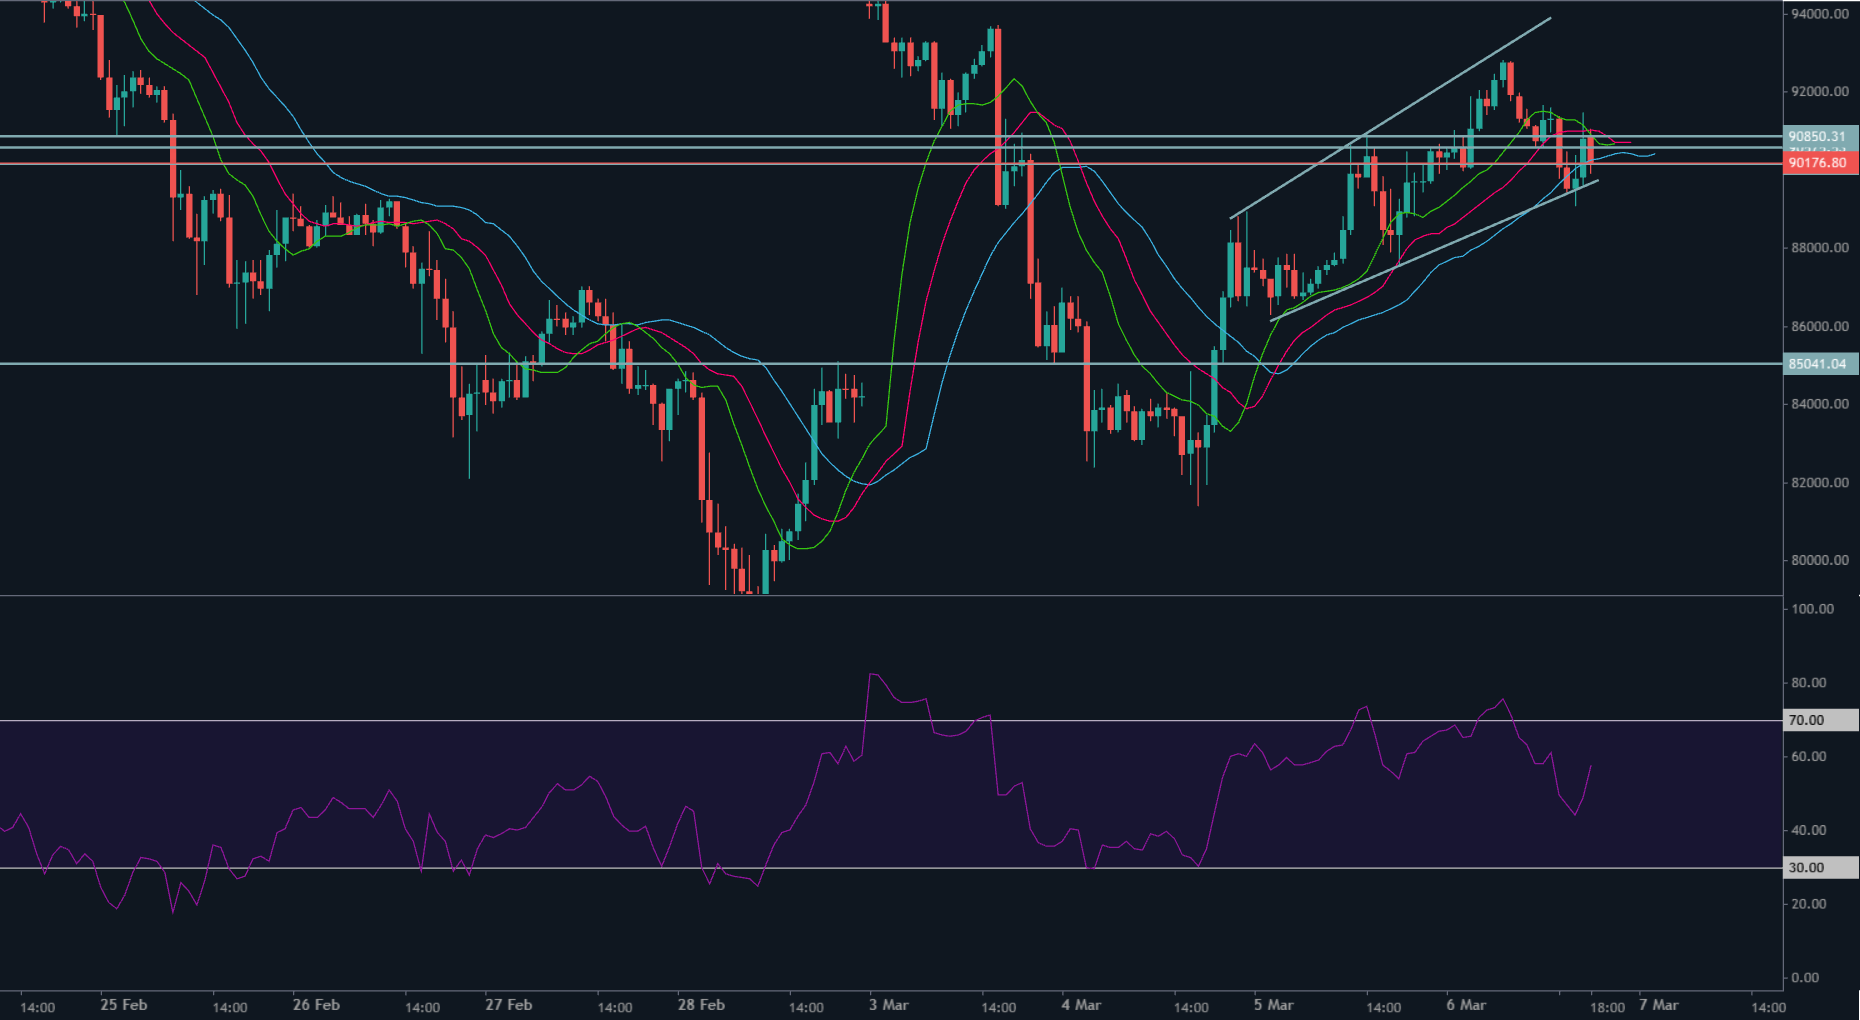
Task: Click the 4 Mar date label
Action: (x=1081, y=1005)
